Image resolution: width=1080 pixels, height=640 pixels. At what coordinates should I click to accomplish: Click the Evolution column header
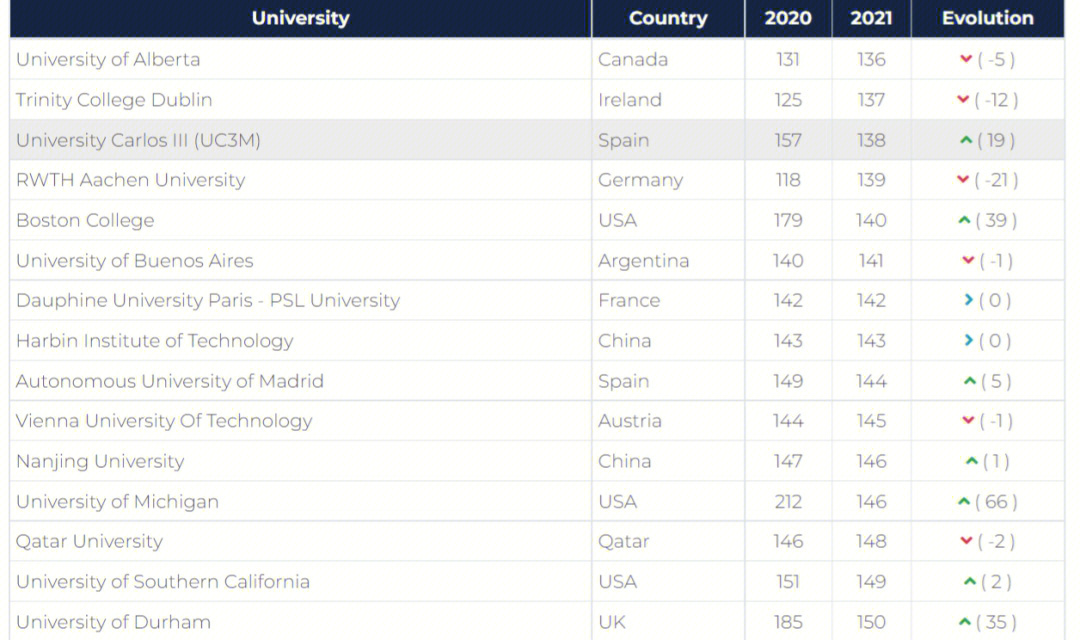[988, 18]
